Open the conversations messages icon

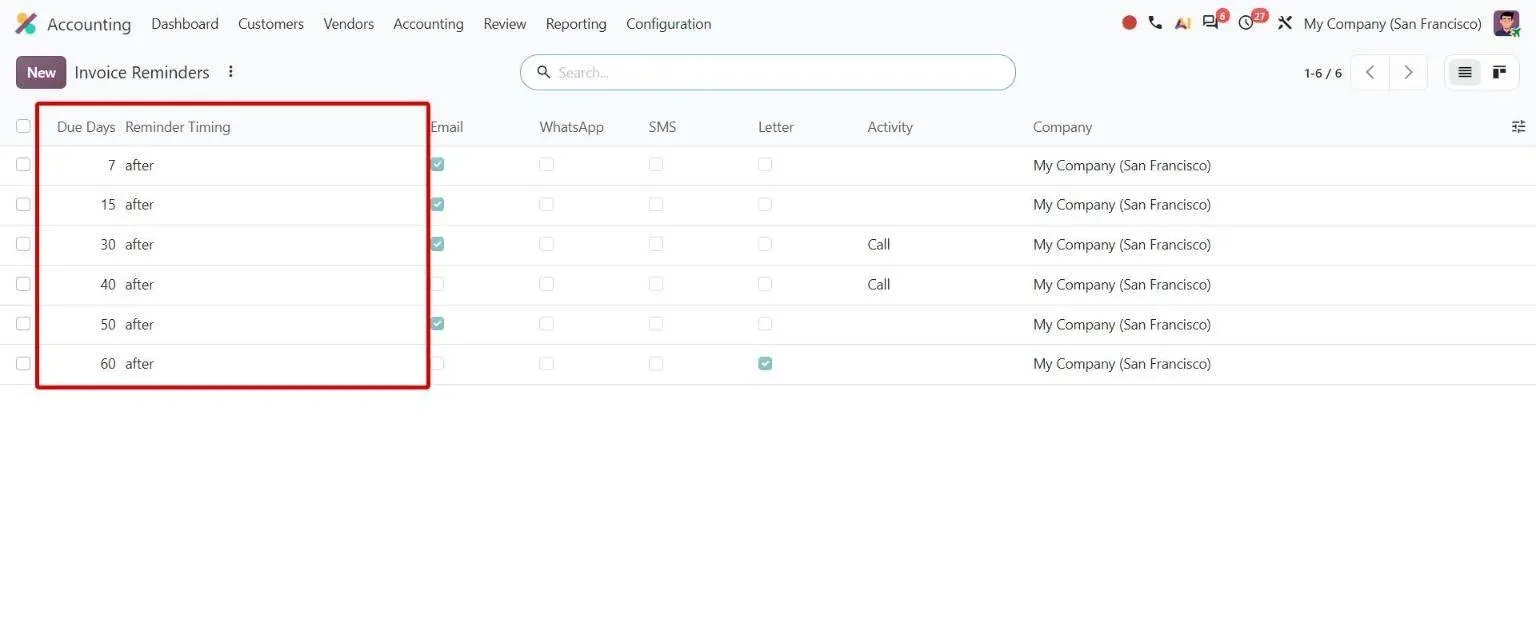[1211, 23]
